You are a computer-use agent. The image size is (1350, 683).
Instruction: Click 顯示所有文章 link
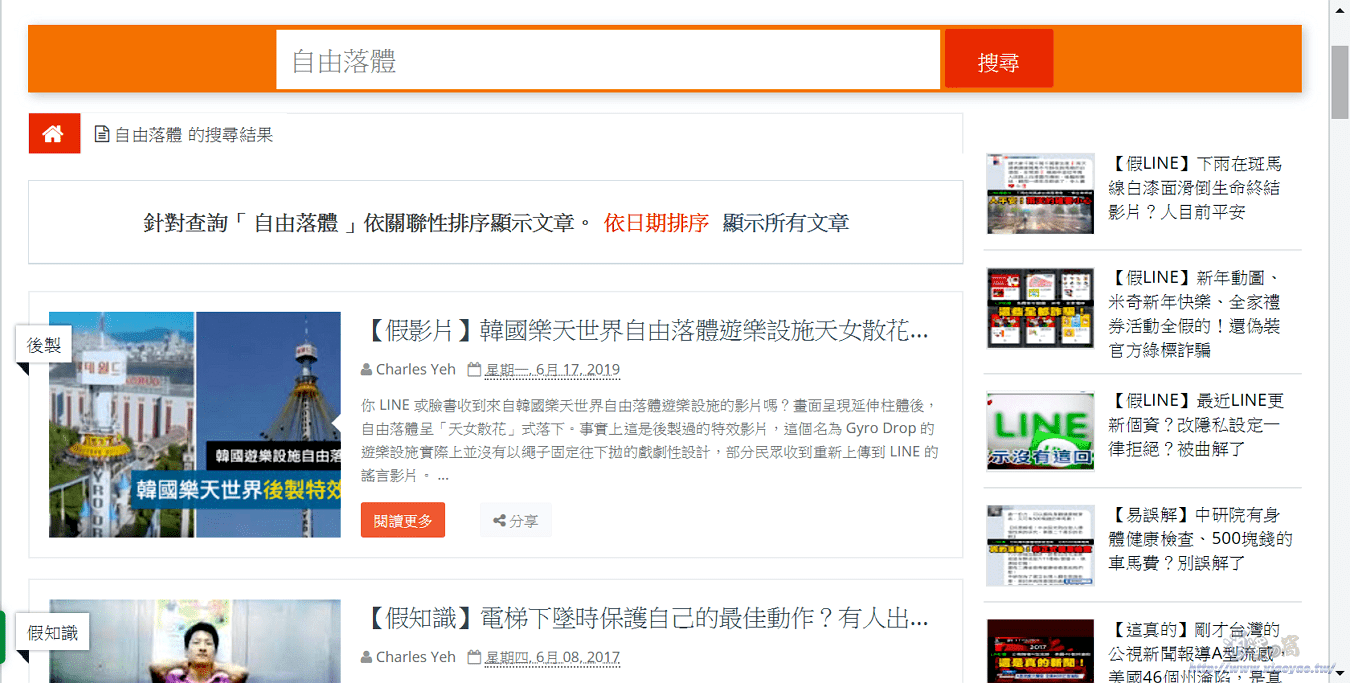click(x=786, y=223)
